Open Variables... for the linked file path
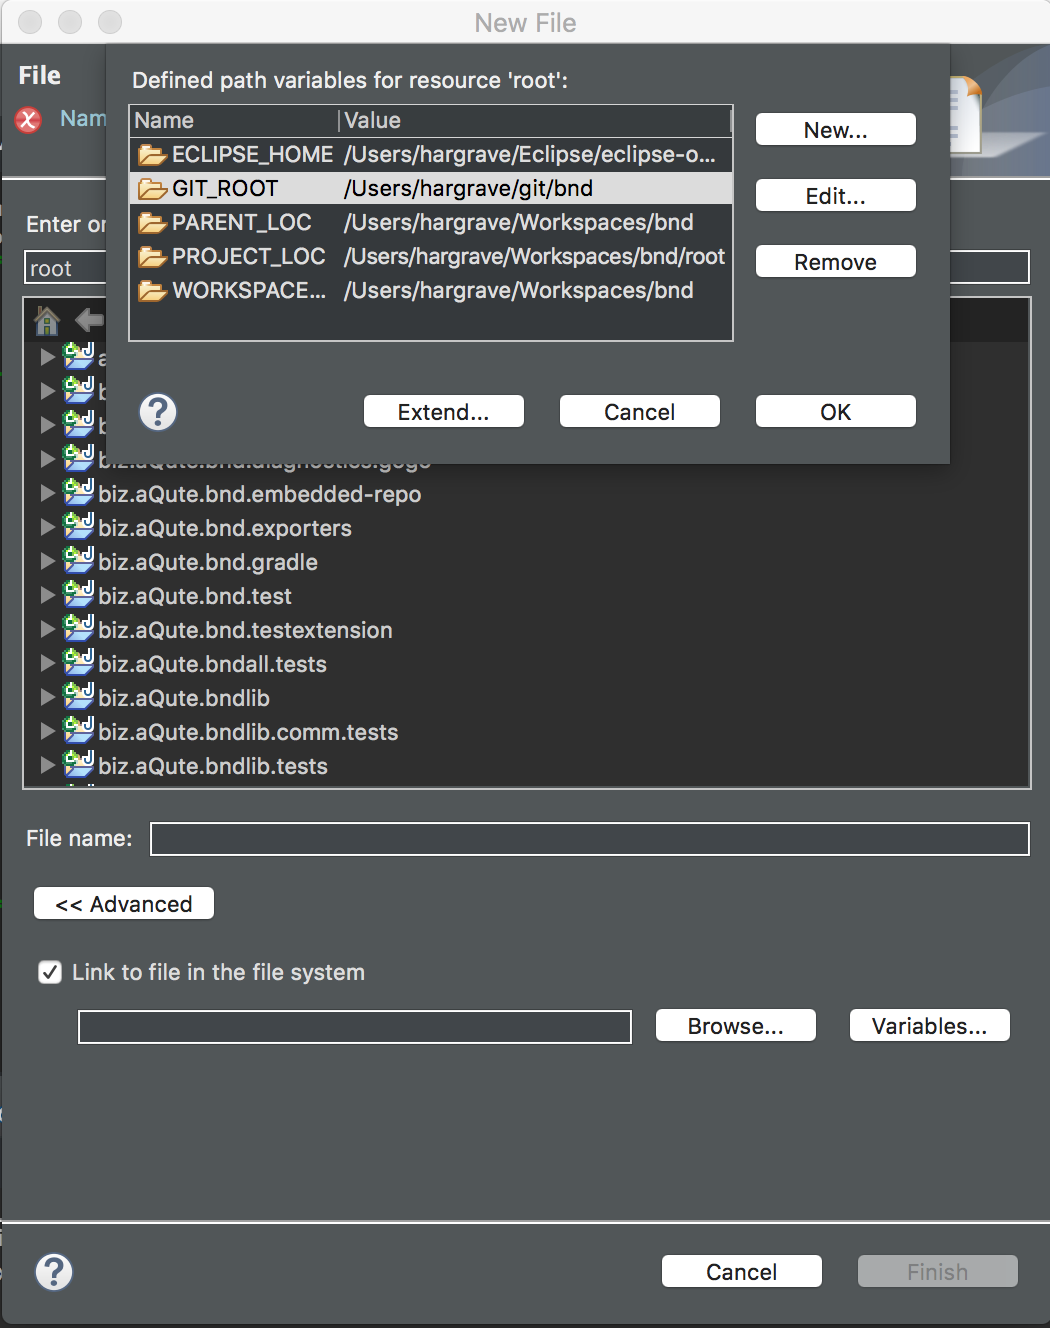Image resolution: width=1050 pixels, height=1328 pixels. click(x=928, y=1025)
